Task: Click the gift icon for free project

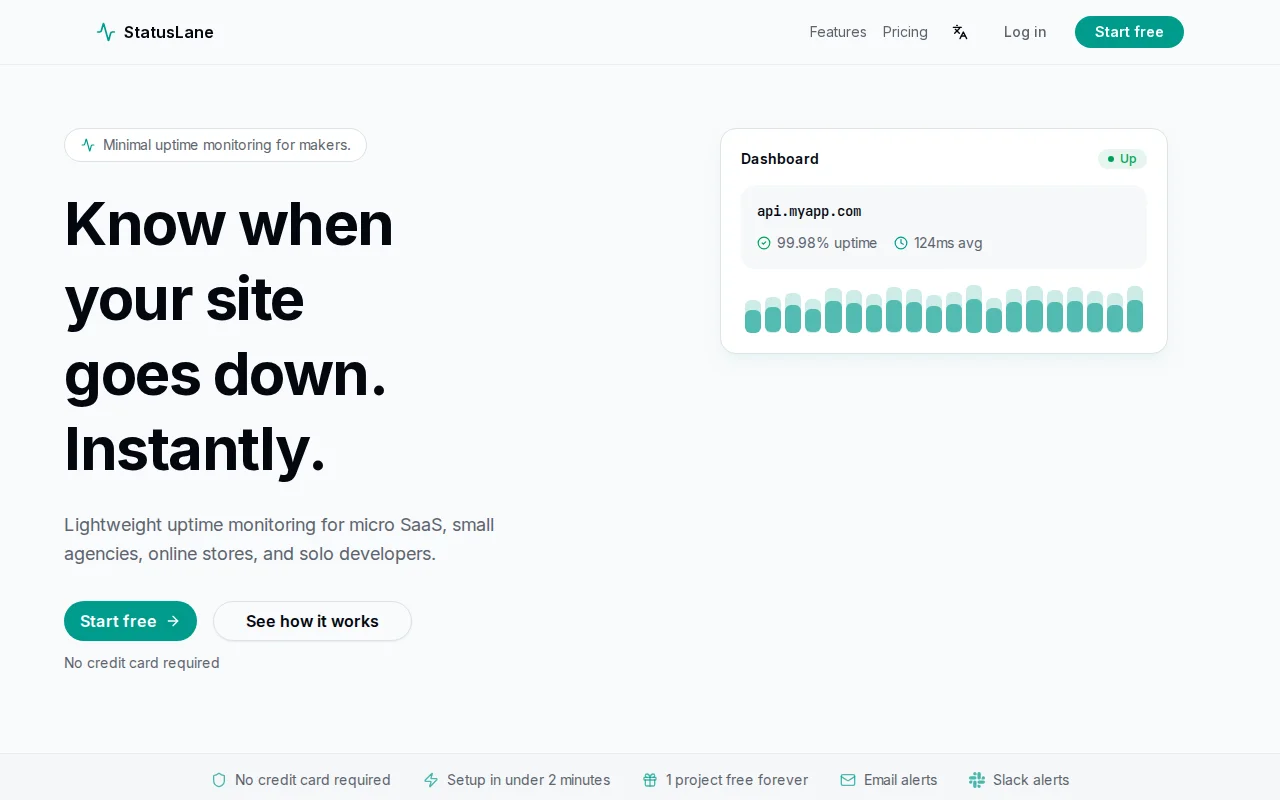Action: click(650, 780)
